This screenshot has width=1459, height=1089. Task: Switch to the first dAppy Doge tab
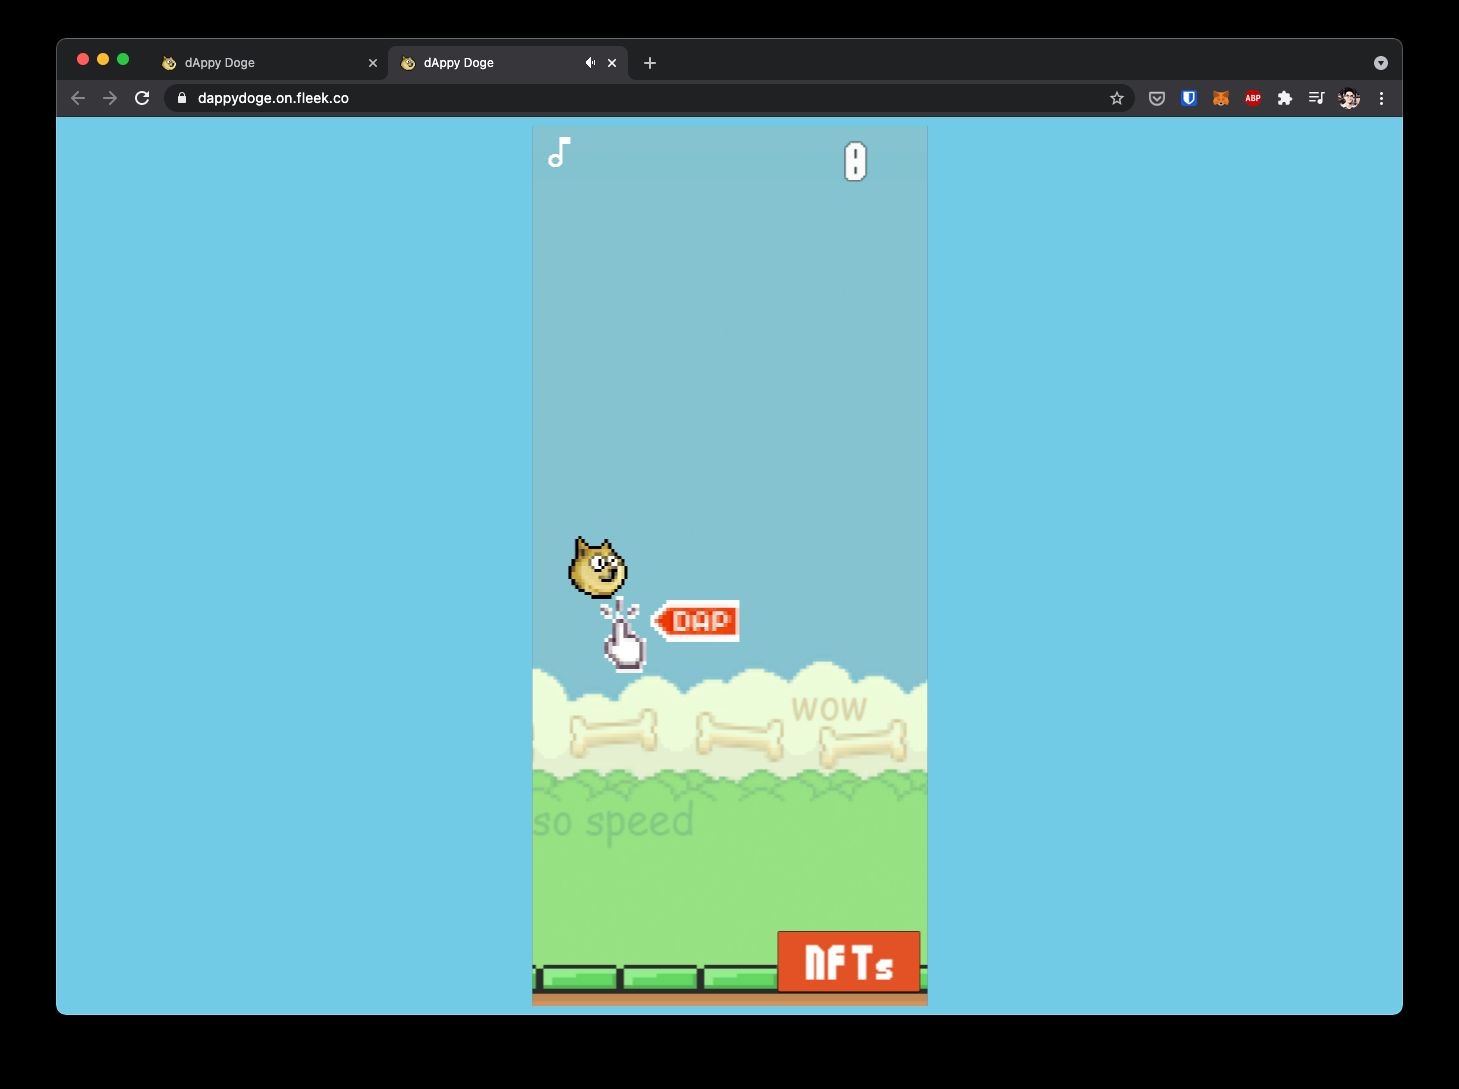click(x=269, y=63)
